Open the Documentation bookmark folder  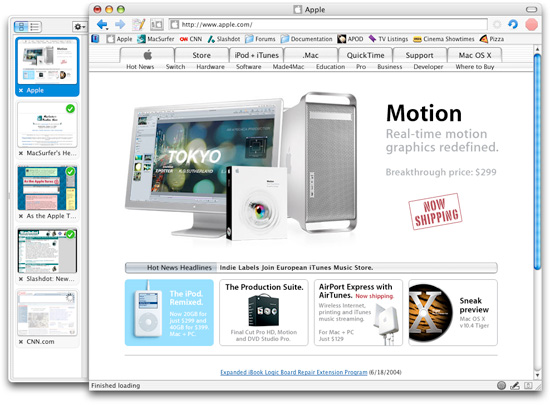pos(307,39)
